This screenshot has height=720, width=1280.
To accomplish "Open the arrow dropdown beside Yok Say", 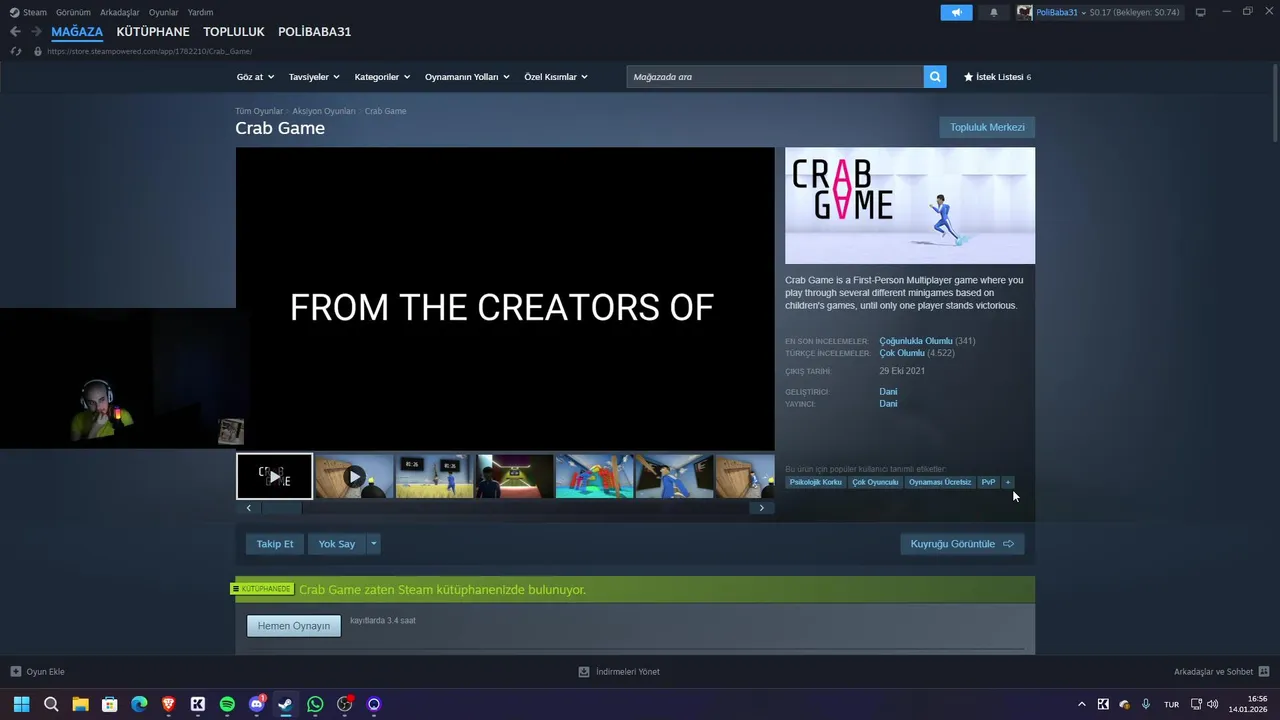I will pyautogui.click(x=373, y=544).
